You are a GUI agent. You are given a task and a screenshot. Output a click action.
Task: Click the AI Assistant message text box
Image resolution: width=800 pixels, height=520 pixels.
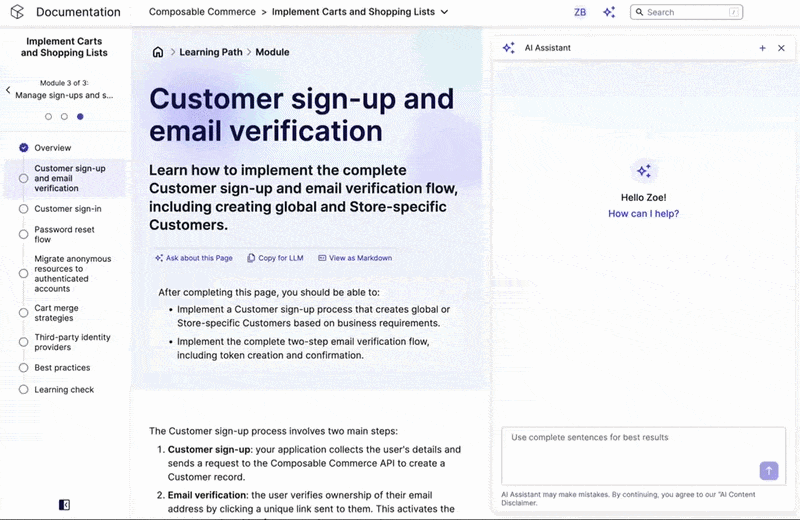coord(643,456)
